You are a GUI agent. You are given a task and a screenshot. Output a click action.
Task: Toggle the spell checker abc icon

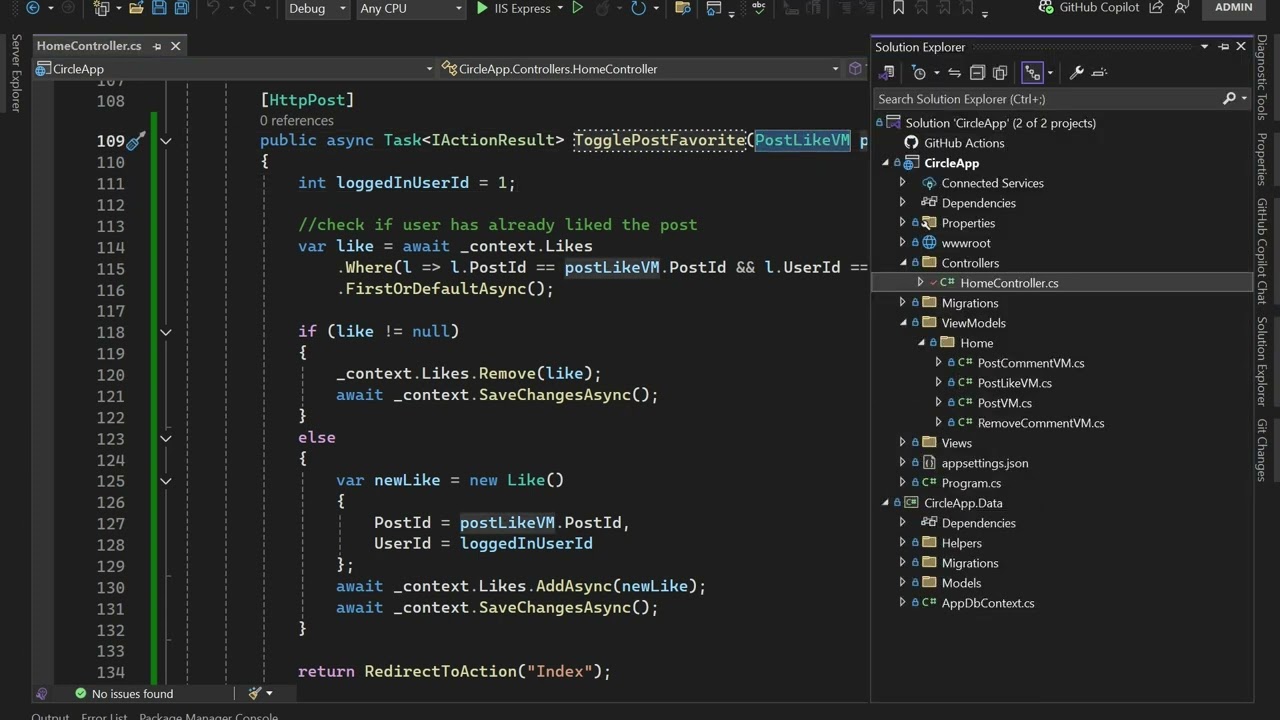(x=758, y=8)
